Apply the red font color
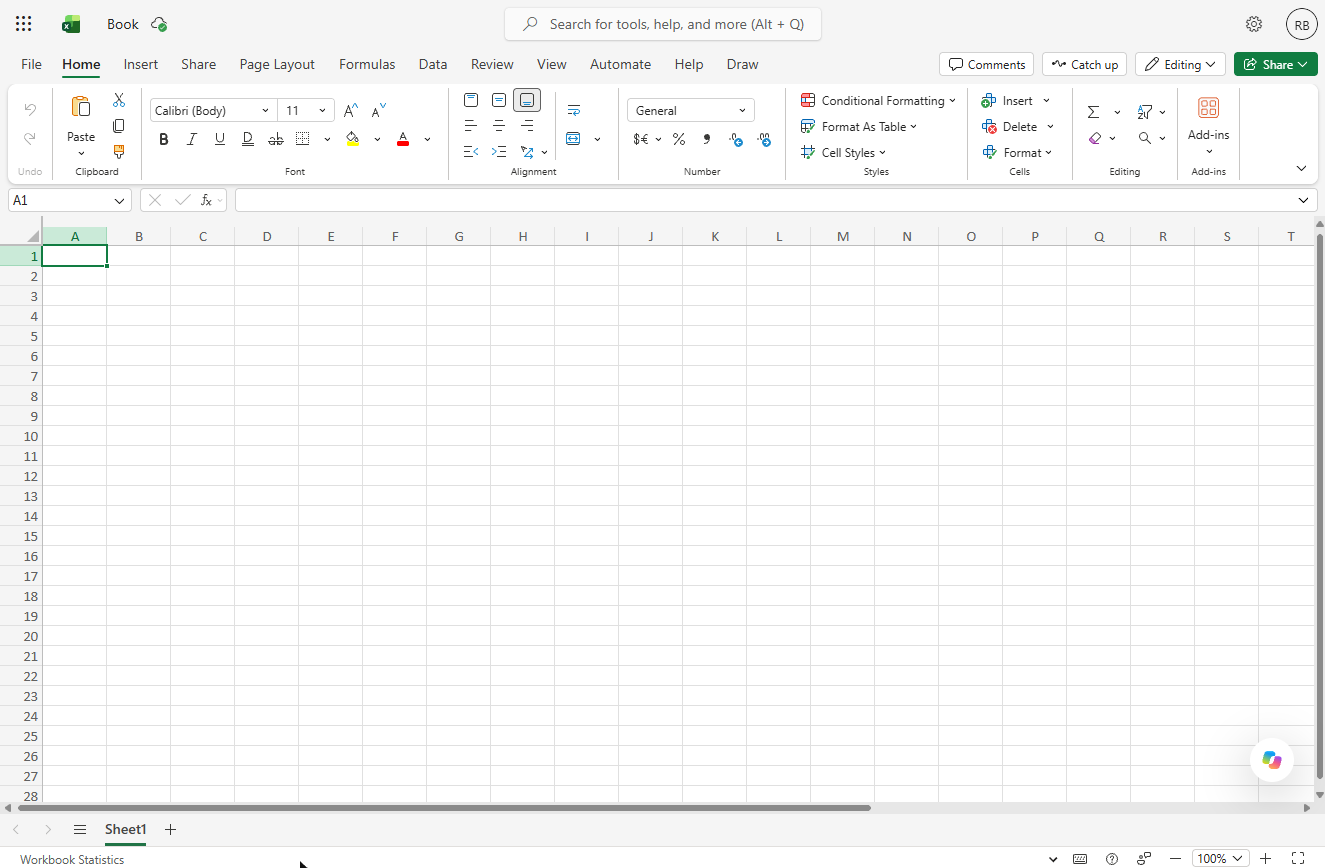Image resolution: width=1325 pixels, height=868 pixels. click(403, 139)
